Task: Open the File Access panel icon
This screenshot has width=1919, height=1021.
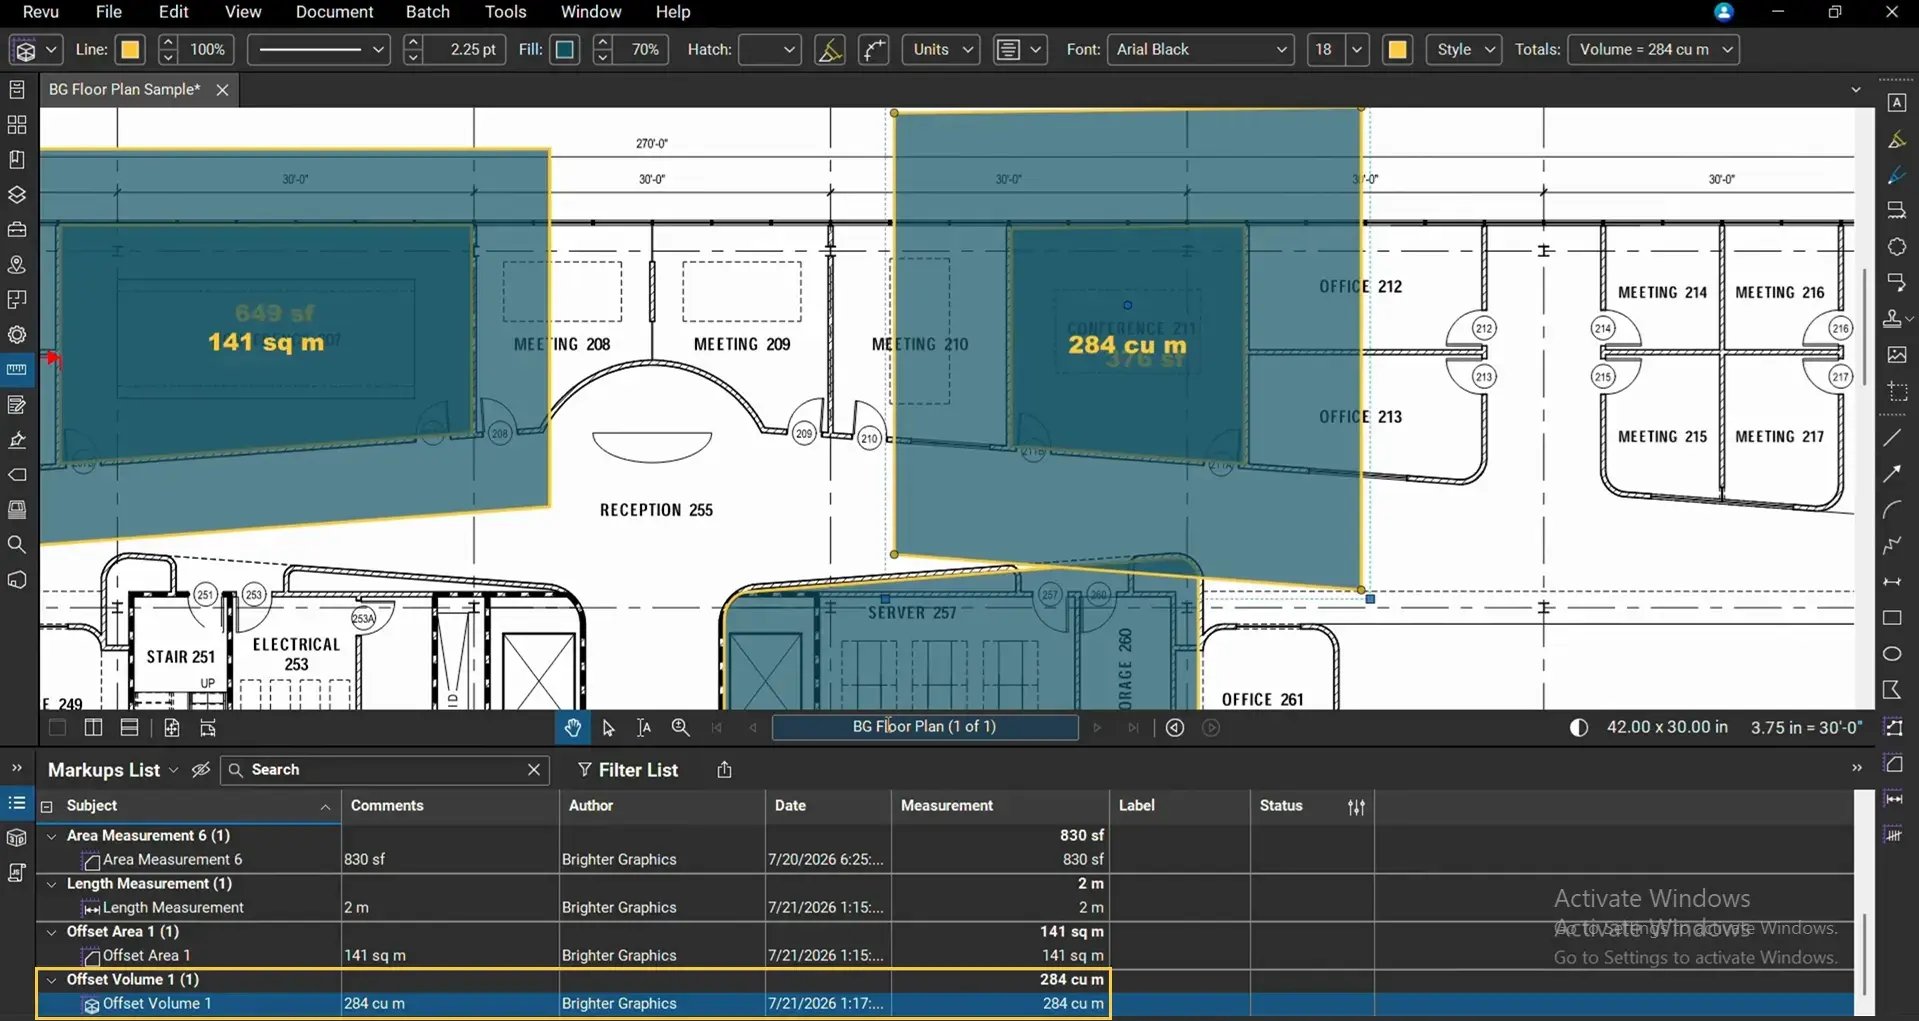Action: 17,90
